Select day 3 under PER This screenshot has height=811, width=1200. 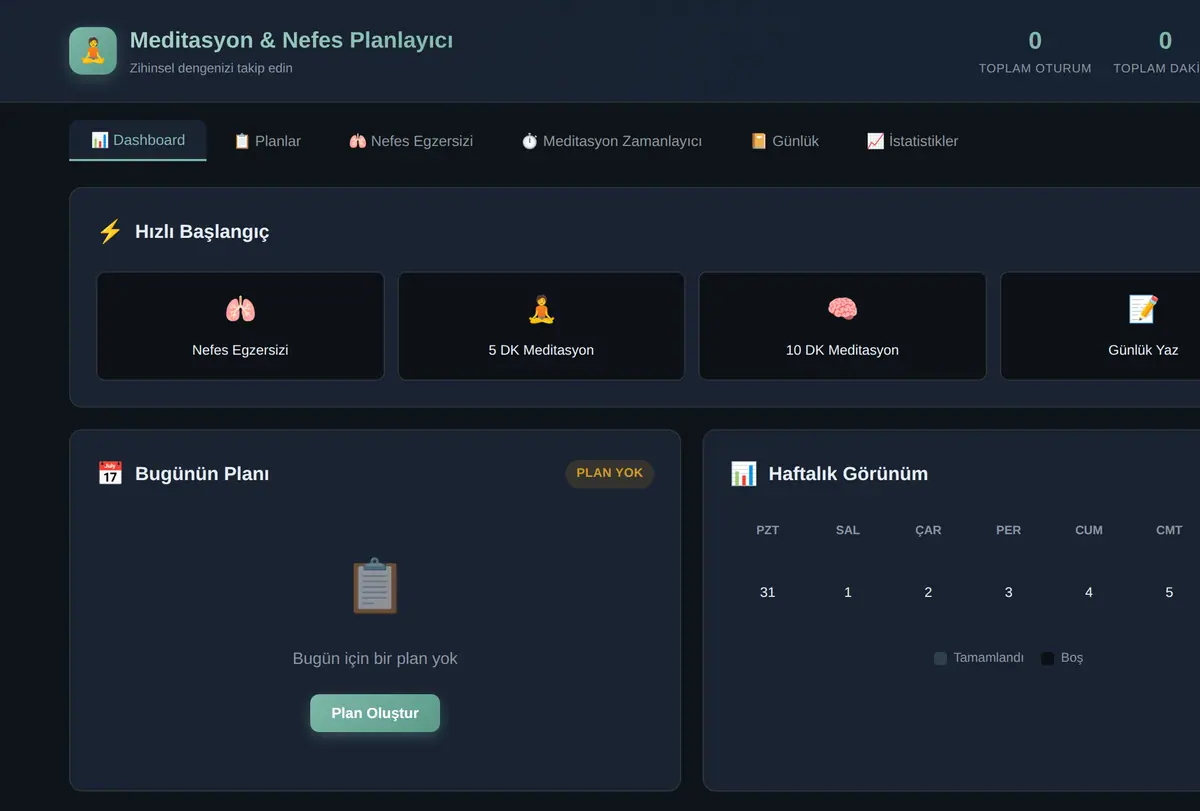pyautogui.click(x=1008, y=592)
